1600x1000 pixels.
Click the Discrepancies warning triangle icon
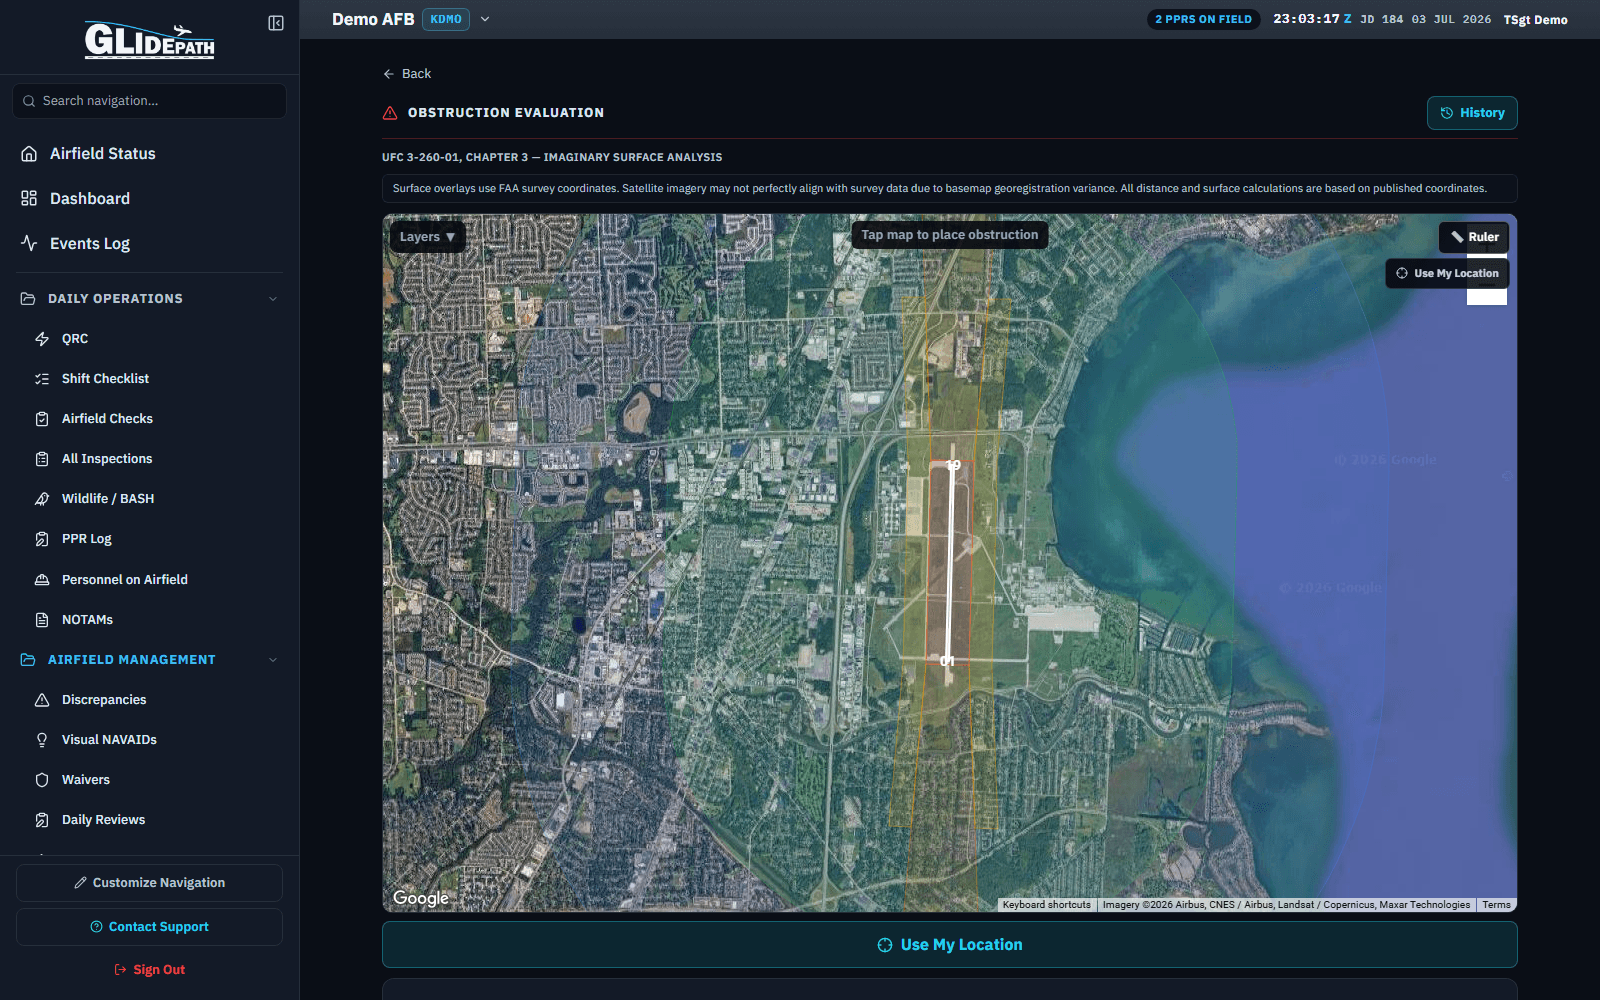tap(42, 700)
